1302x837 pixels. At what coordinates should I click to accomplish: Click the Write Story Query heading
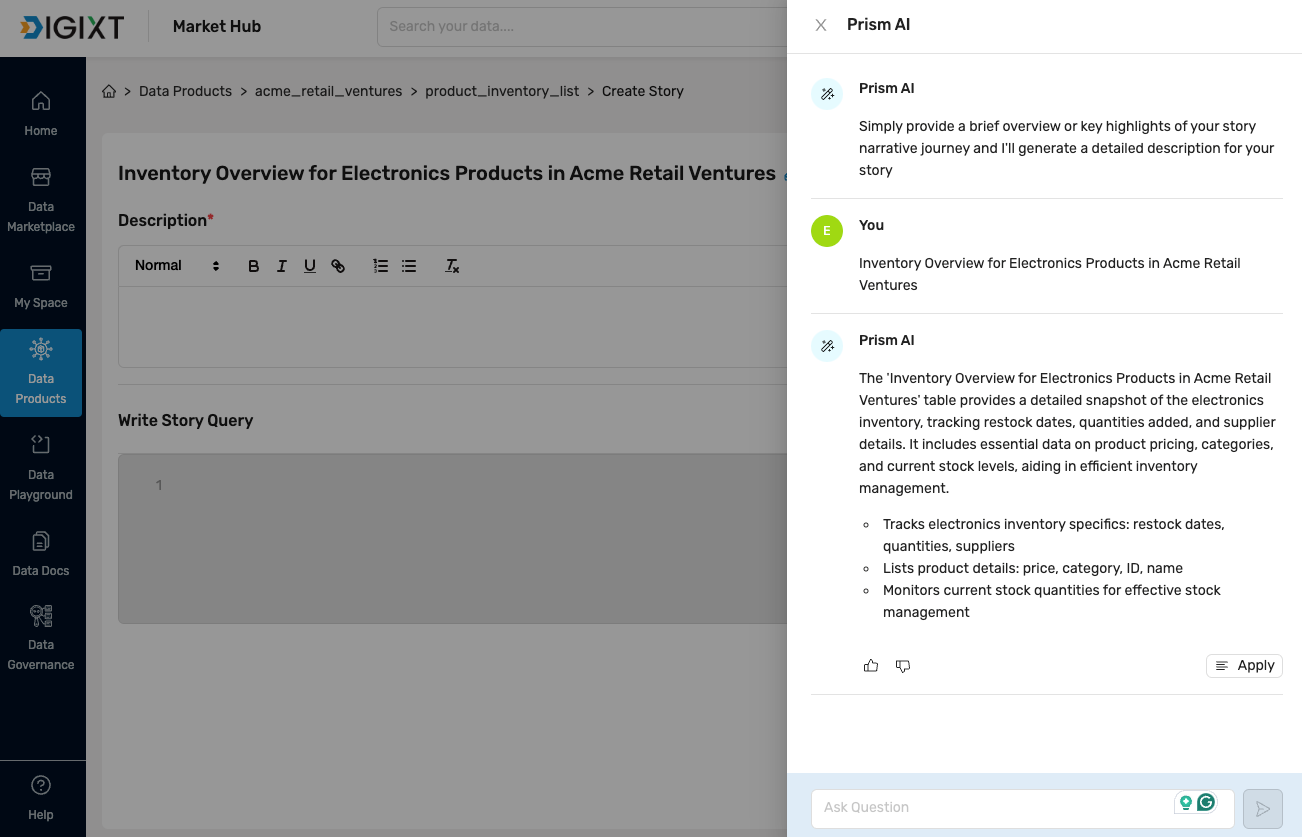point(185,421)
